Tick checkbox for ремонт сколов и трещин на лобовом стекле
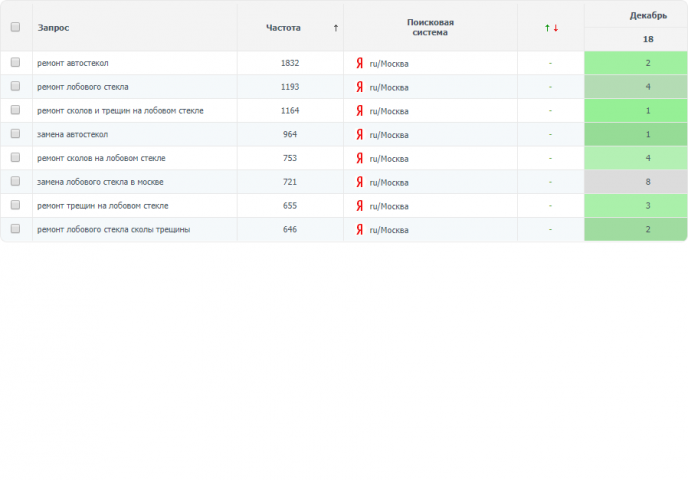 point(15,110)
